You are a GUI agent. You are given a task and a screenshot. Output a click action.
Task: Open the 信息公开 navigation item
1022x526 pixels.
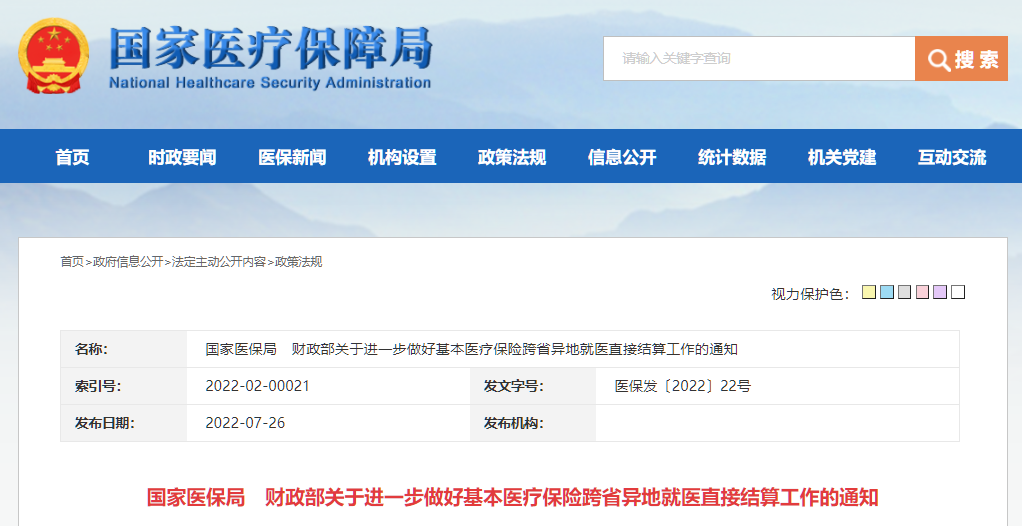click(622, 157)
